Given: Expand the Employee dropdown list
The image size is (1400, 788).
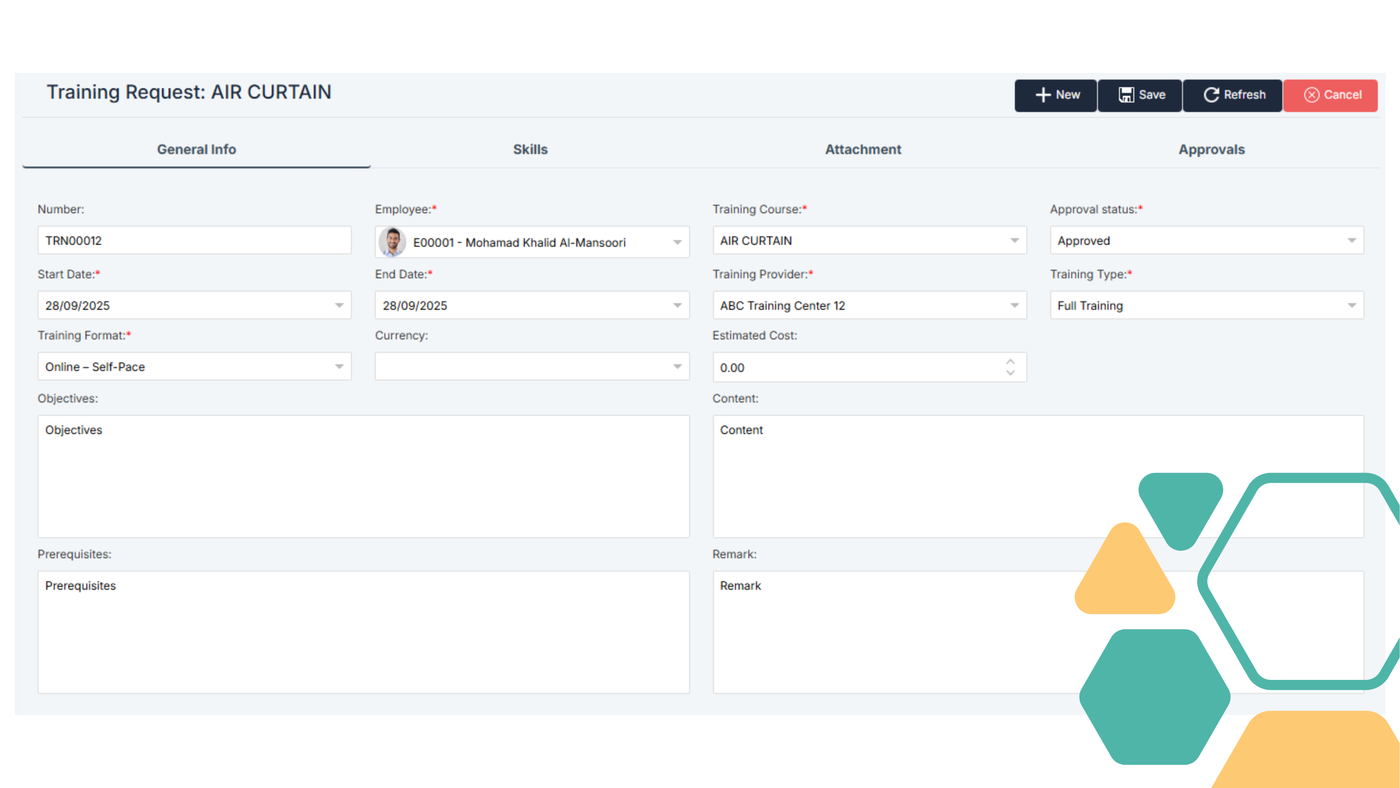Looking at the screenshot, I should [677, 242].
